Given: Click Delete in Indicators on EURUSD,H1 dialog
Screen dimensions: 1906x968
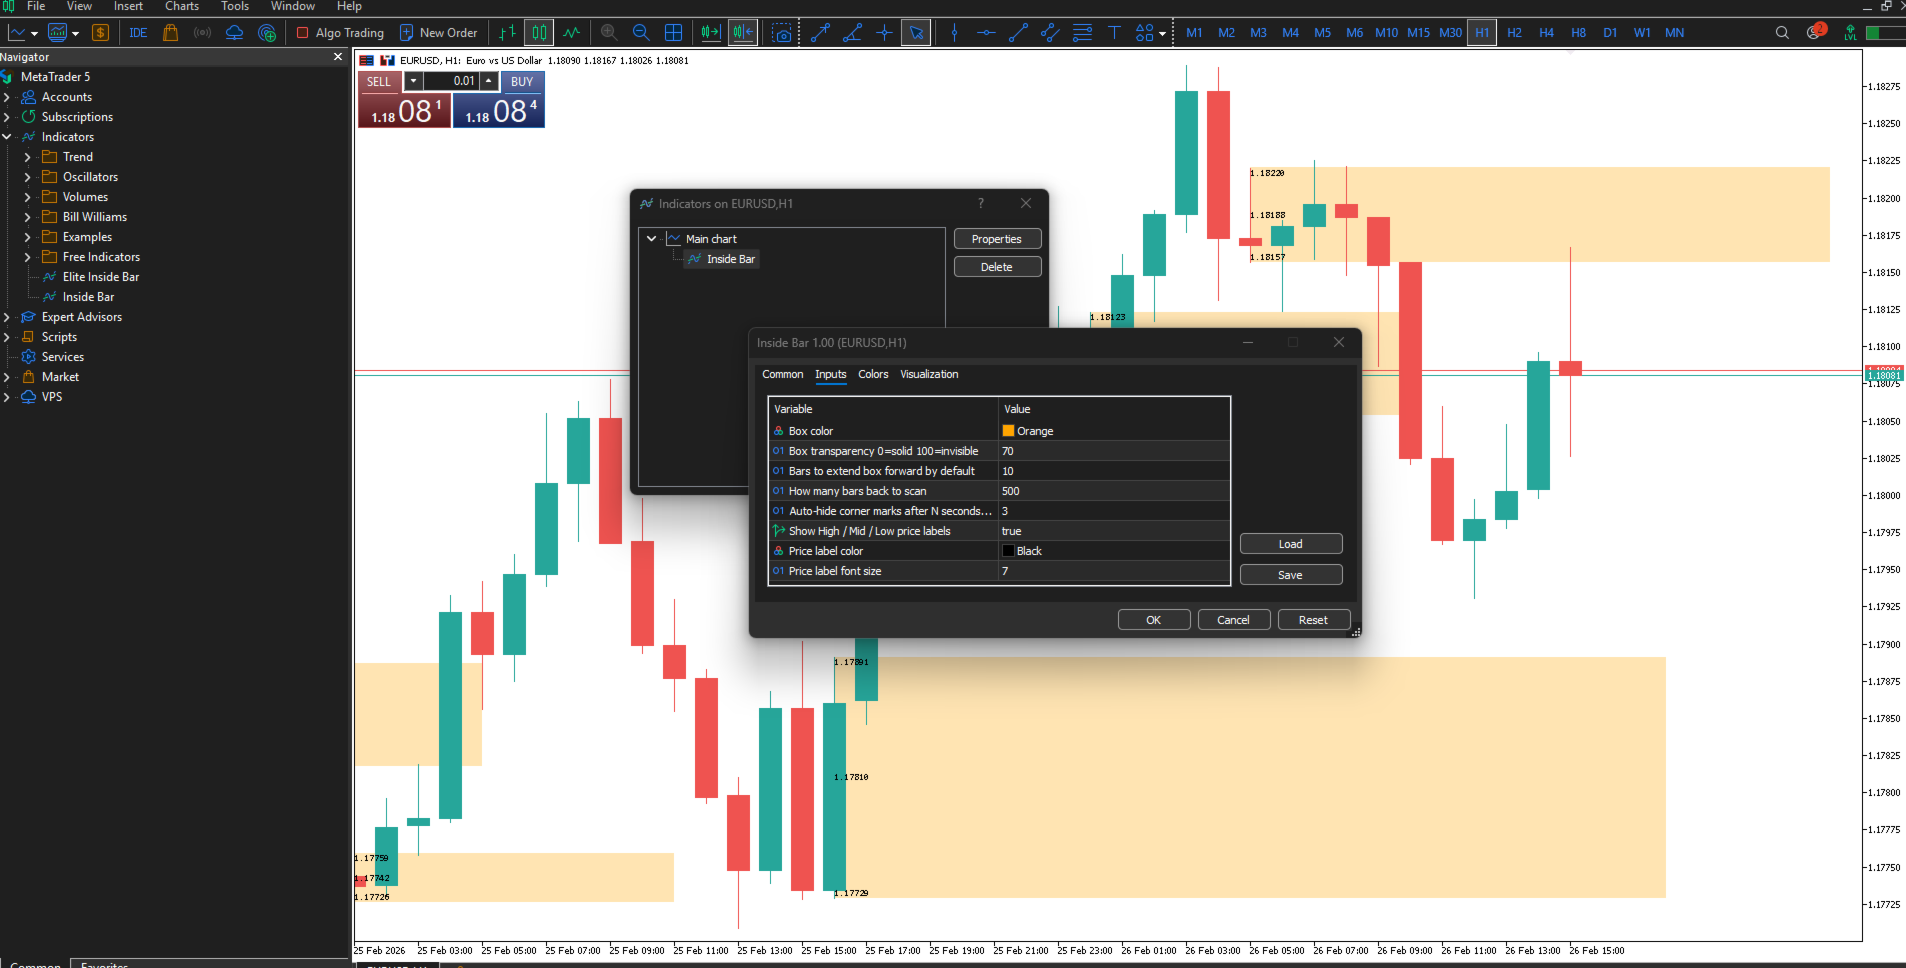Looking at the screenshot, I should coord(997,267).
